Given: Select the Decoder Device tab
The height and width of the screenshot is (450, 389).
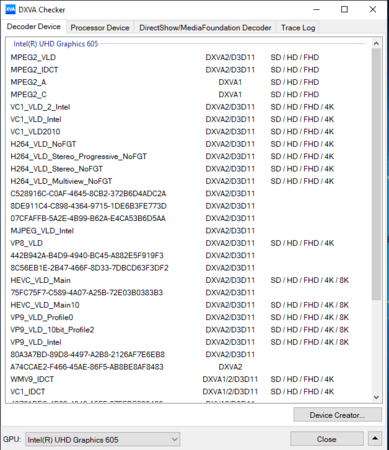Looking at the screenshot, I should point(34,27).
